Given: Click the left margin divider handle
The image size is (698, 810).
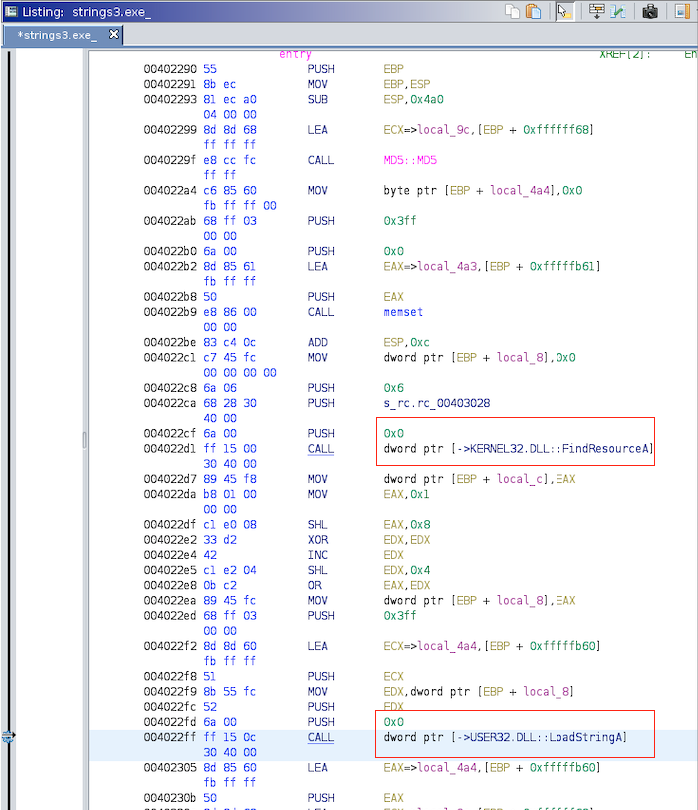Looking at the screenshot, I should point(85,440).
